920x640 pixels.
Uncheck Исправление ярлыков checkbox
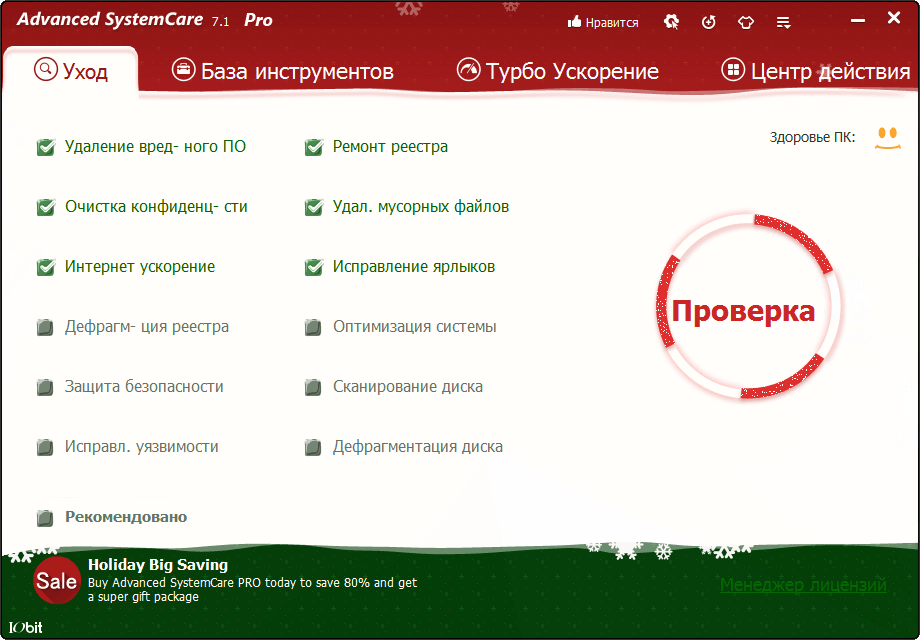(x=314, y=267)
